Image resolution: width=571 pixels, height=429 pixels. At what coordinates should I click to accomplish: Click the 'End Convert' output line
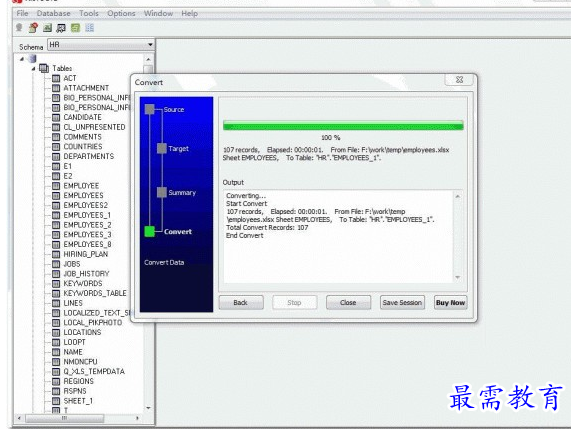tap(245, 236)
